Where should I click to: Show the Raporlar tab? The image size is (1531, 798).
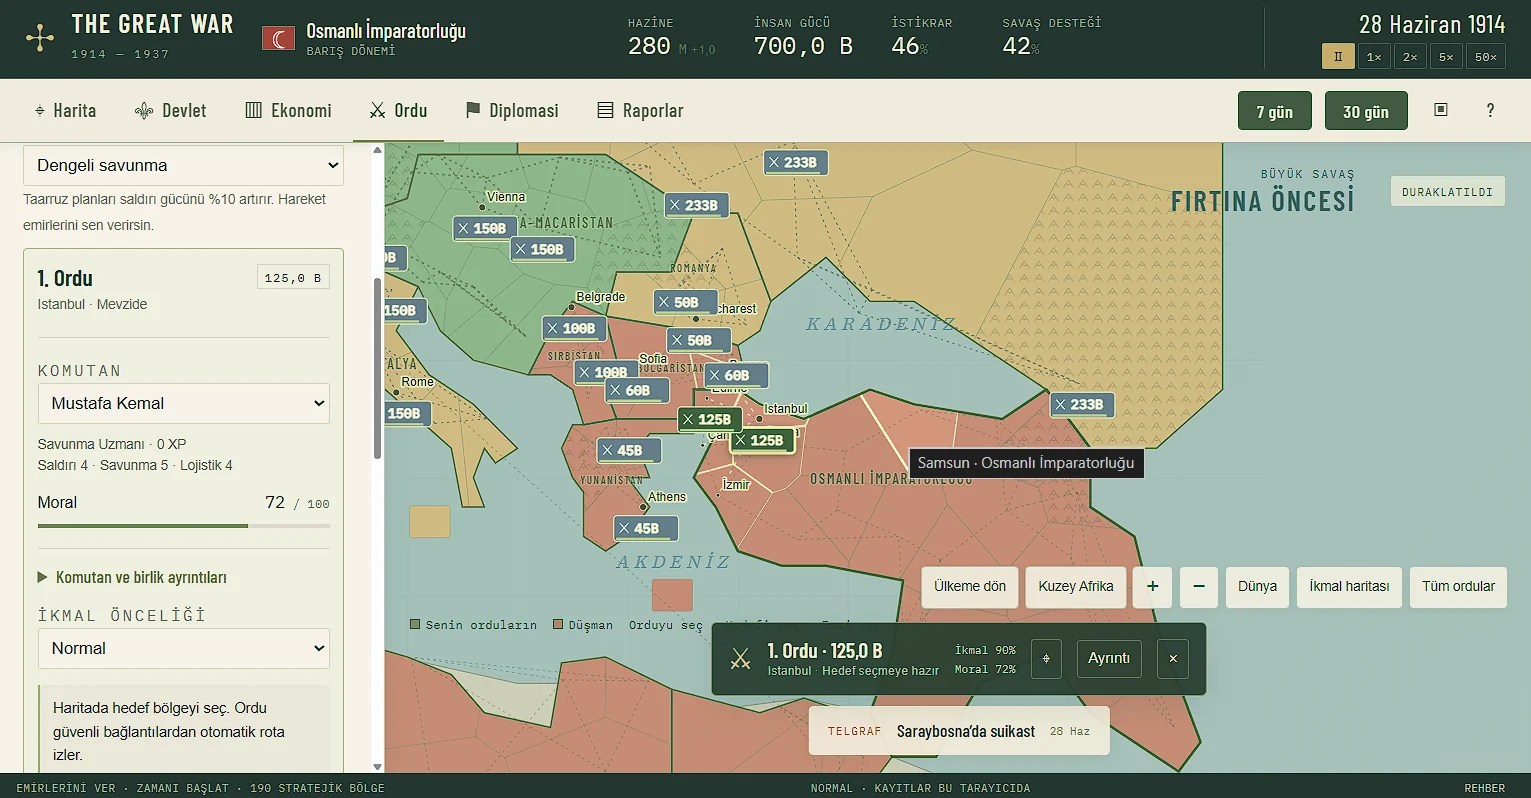pyautogui.click(x=640, y=110)
